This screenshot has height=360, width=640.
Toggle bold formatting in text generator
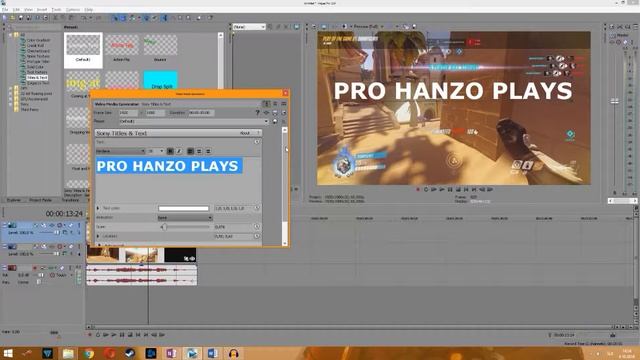(x=170, y=151)
